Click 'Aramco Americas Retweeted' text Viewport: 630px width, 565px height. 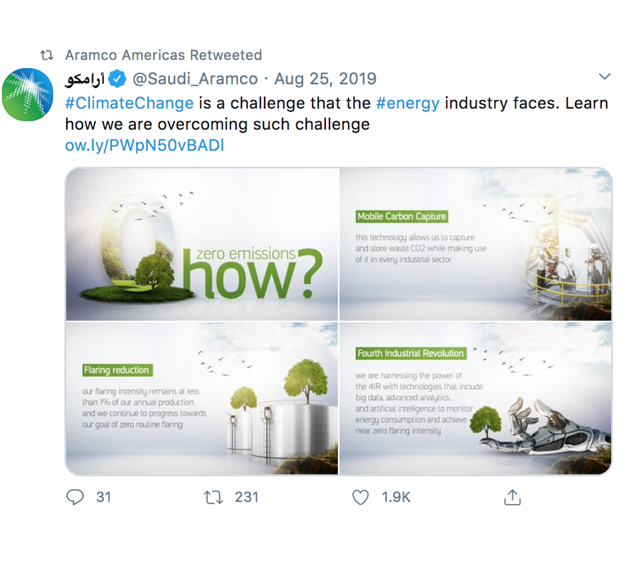point(163,55)
